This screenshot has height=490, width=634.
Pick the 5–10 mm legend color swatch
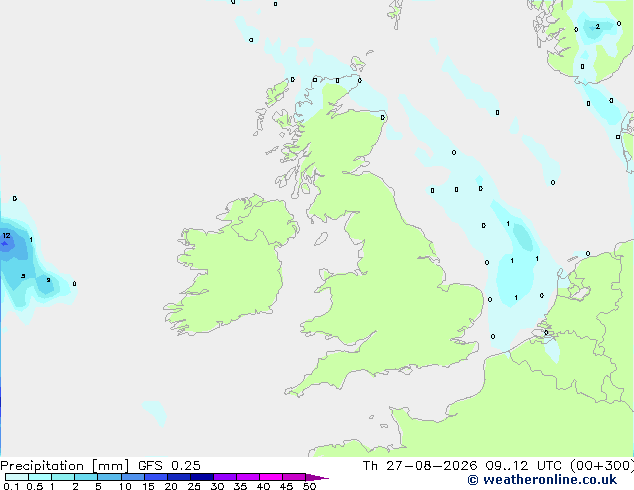pos(109,477)
